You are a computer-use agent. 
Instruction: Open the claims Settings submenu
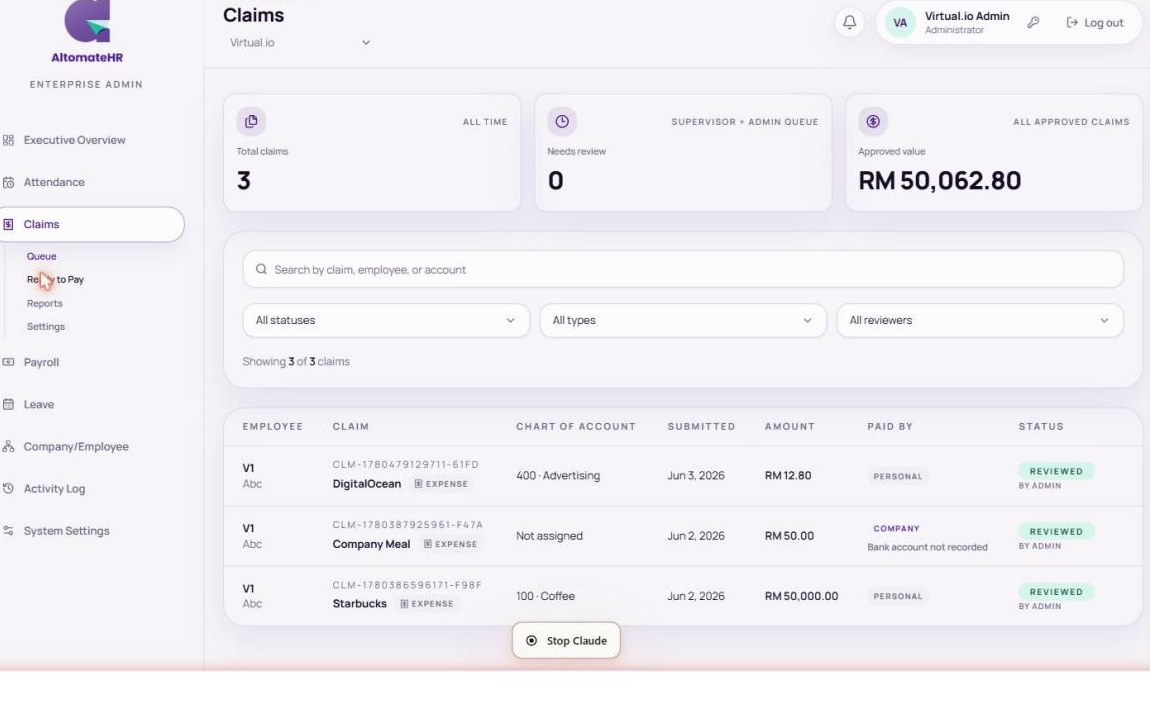[x=45, y=327]
